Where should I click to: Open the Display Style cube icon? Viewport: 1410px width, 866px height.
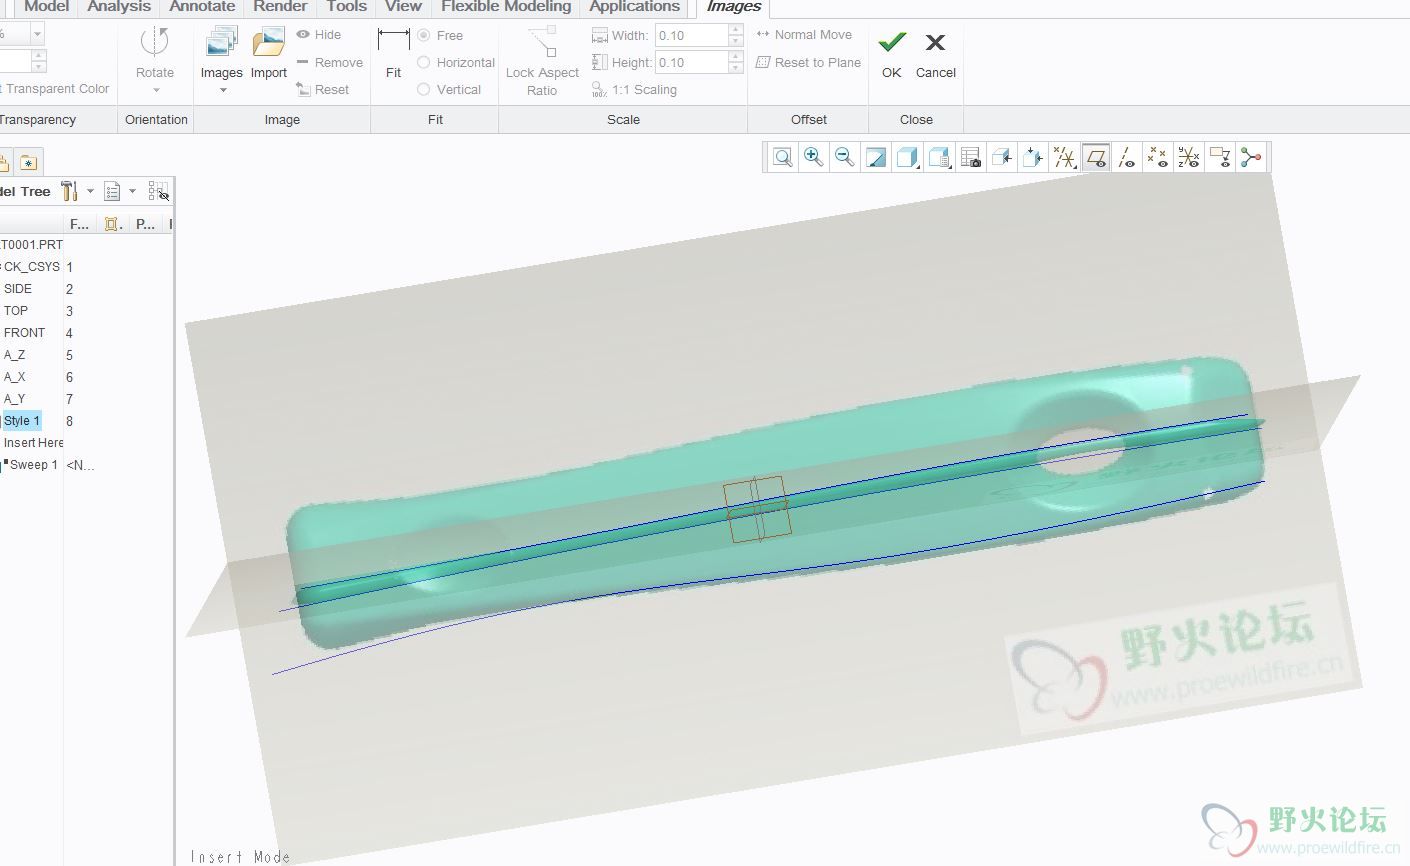click(x=907, y=157)
